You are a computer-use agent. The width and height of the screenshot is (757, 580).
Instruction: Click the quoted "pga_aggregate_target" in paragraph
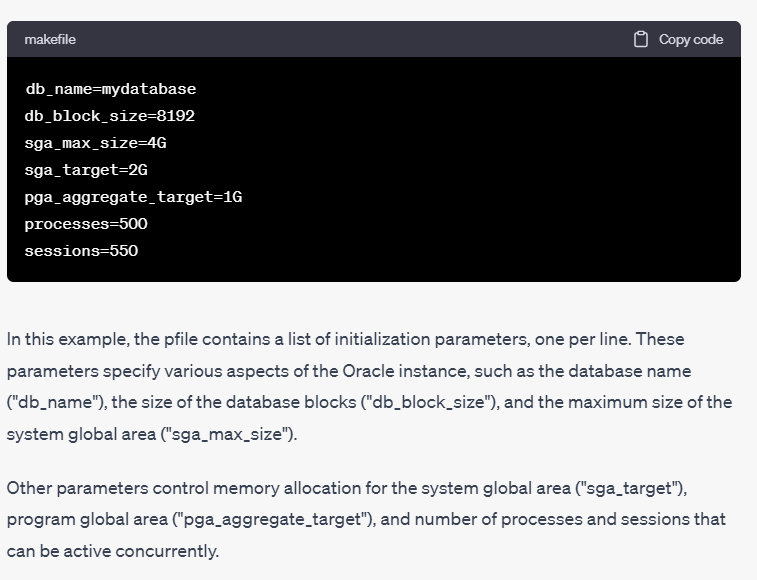[272, 519]
